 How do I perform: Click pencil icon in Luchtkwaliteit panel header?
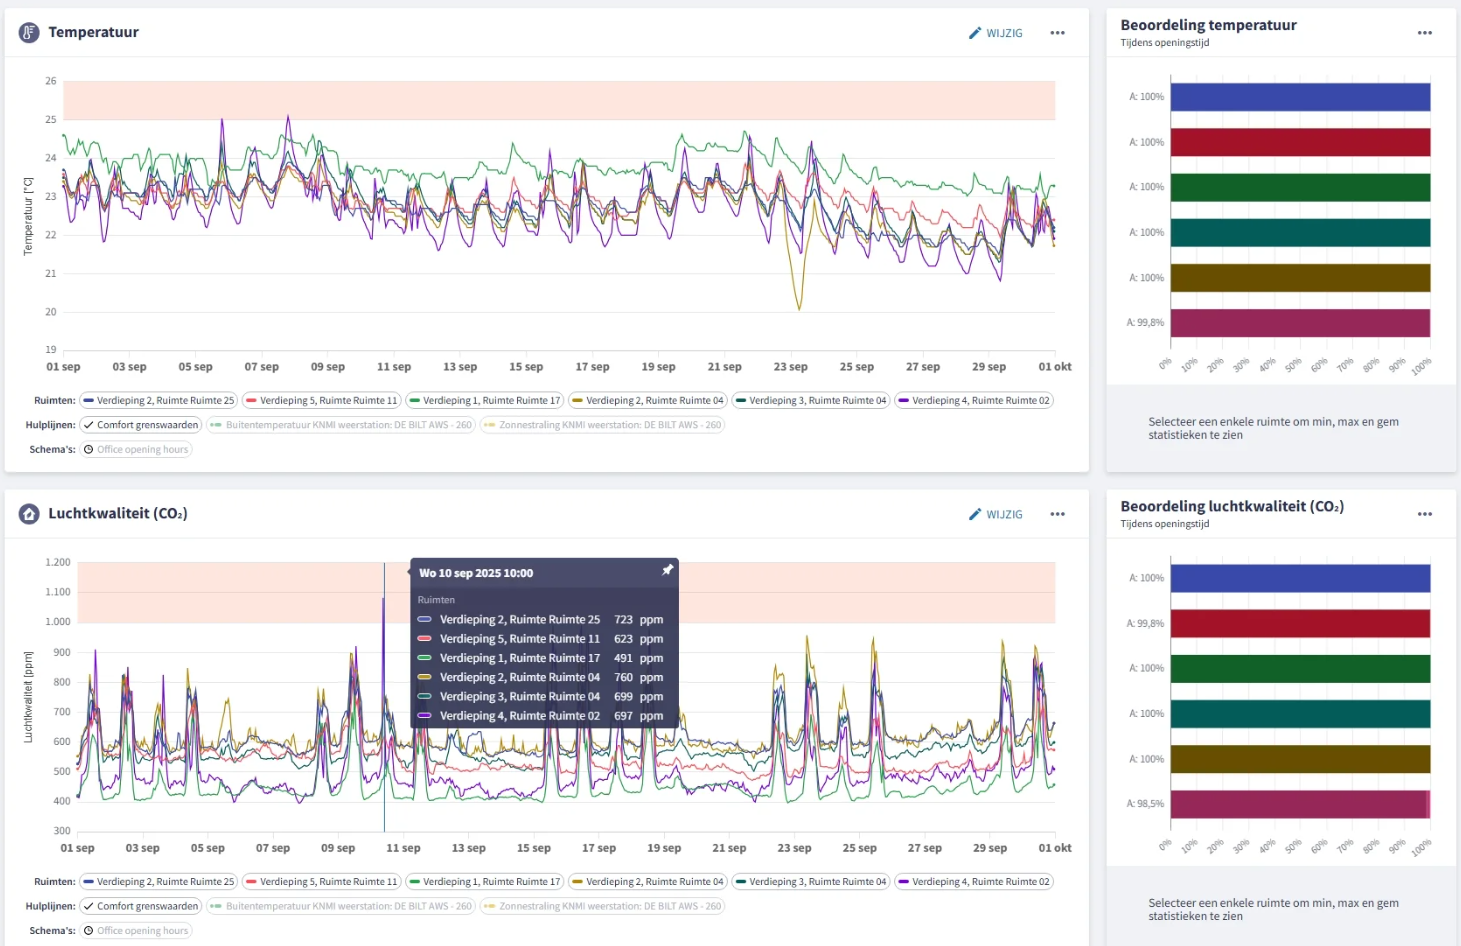tap(975, 514)
